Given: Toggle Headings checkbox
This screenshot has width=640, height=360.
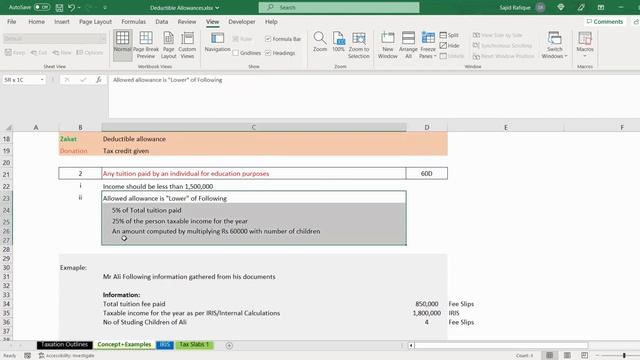Looking at the screenshot, I should 268,53.
